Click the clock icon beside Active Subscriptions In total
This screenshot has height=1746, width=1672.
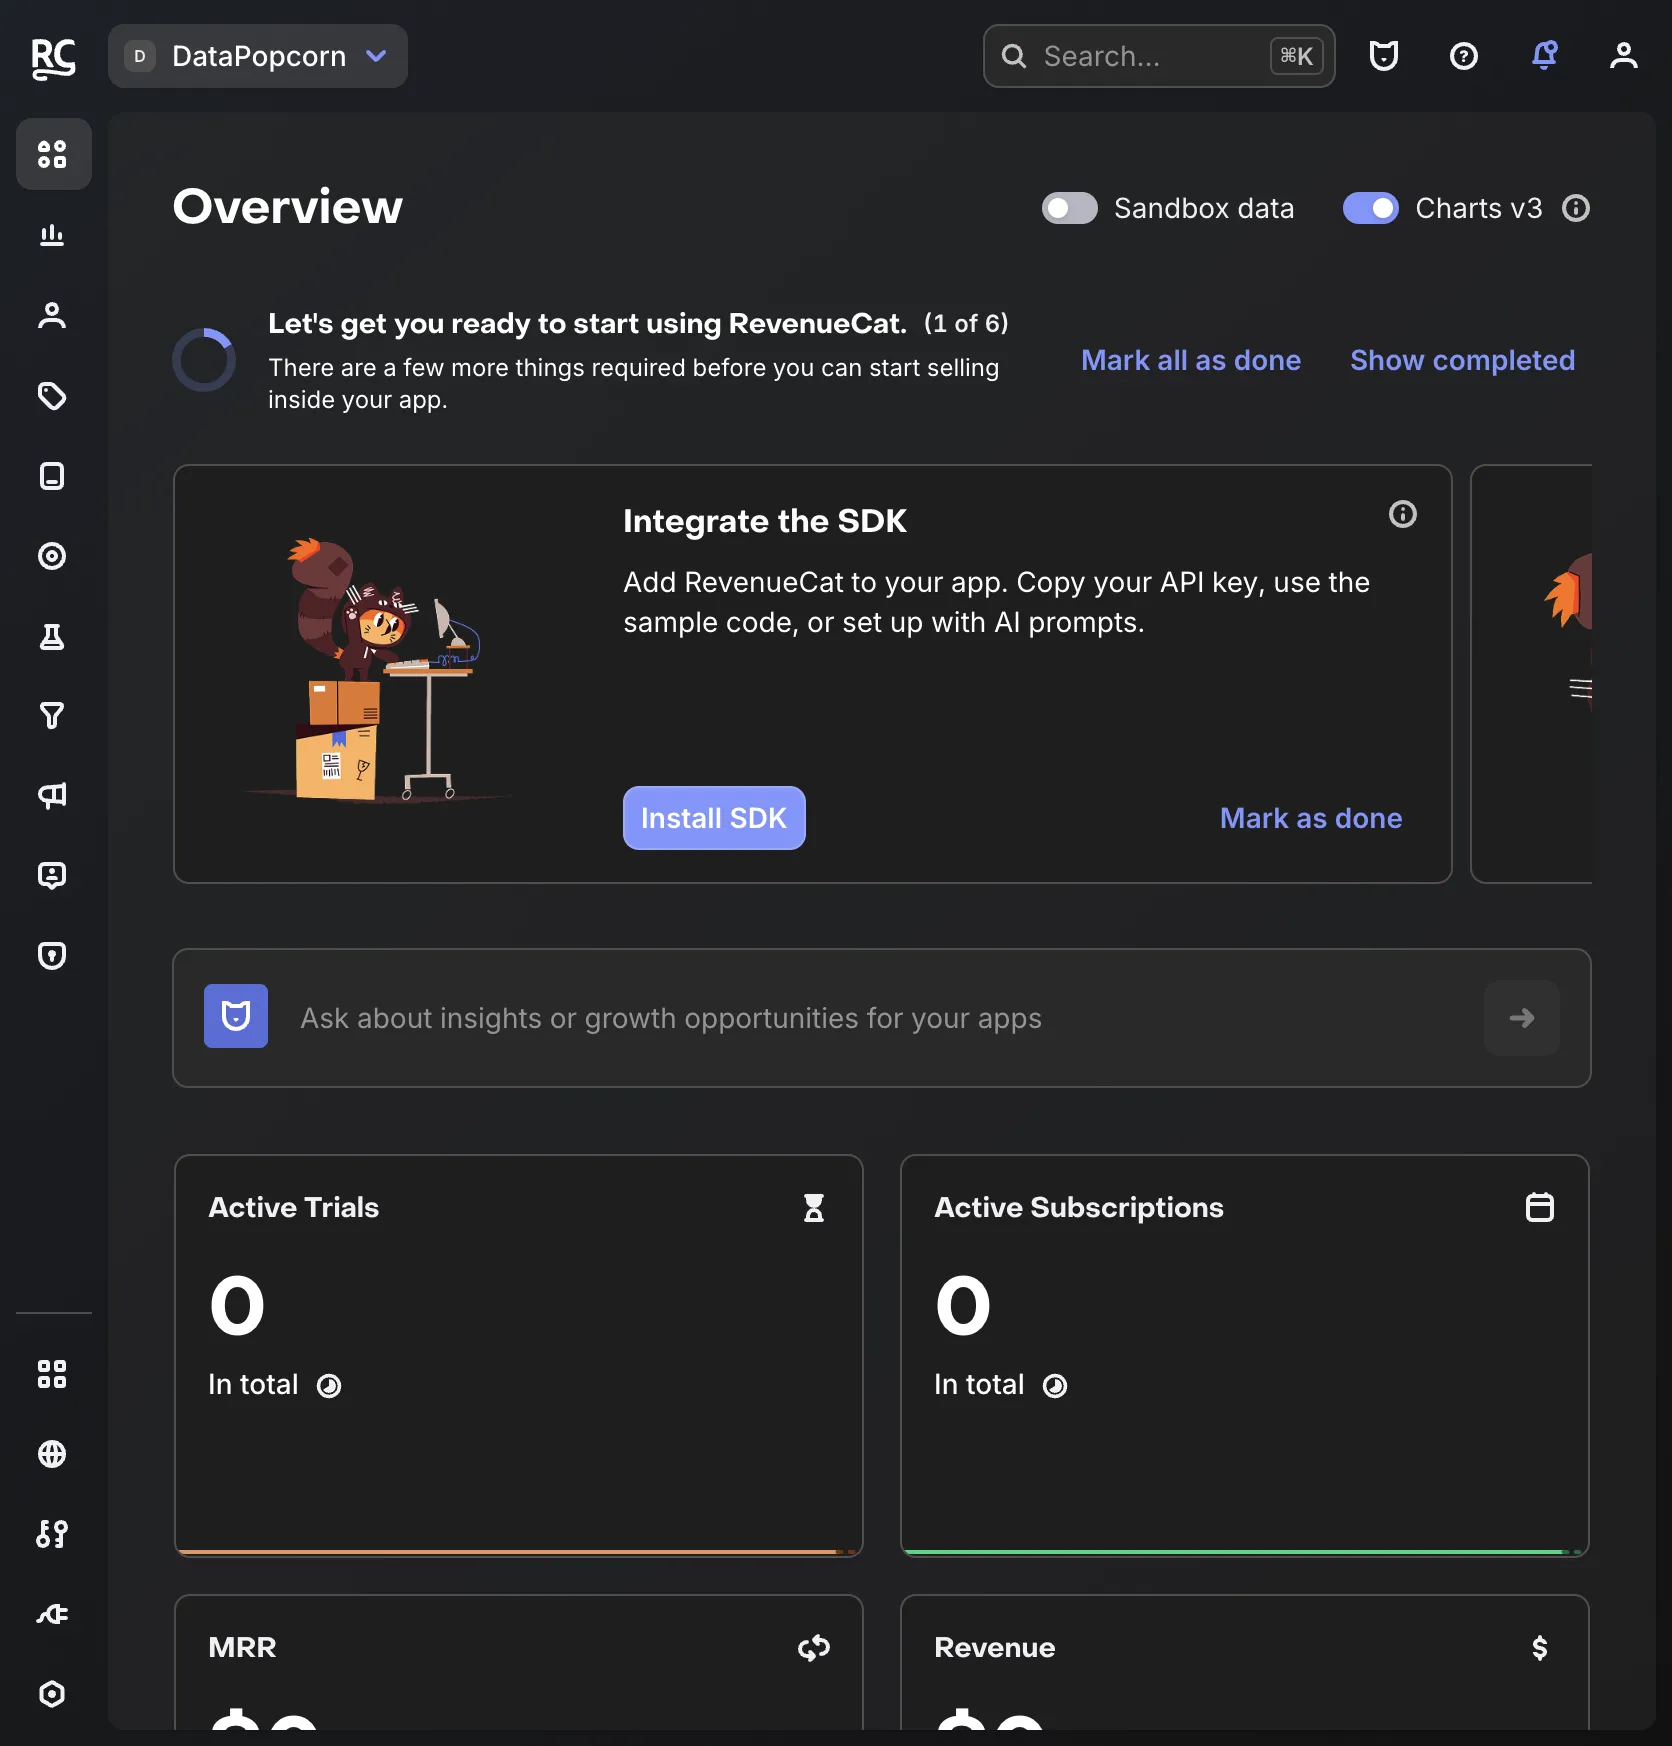click(x=1055, y=1385)
